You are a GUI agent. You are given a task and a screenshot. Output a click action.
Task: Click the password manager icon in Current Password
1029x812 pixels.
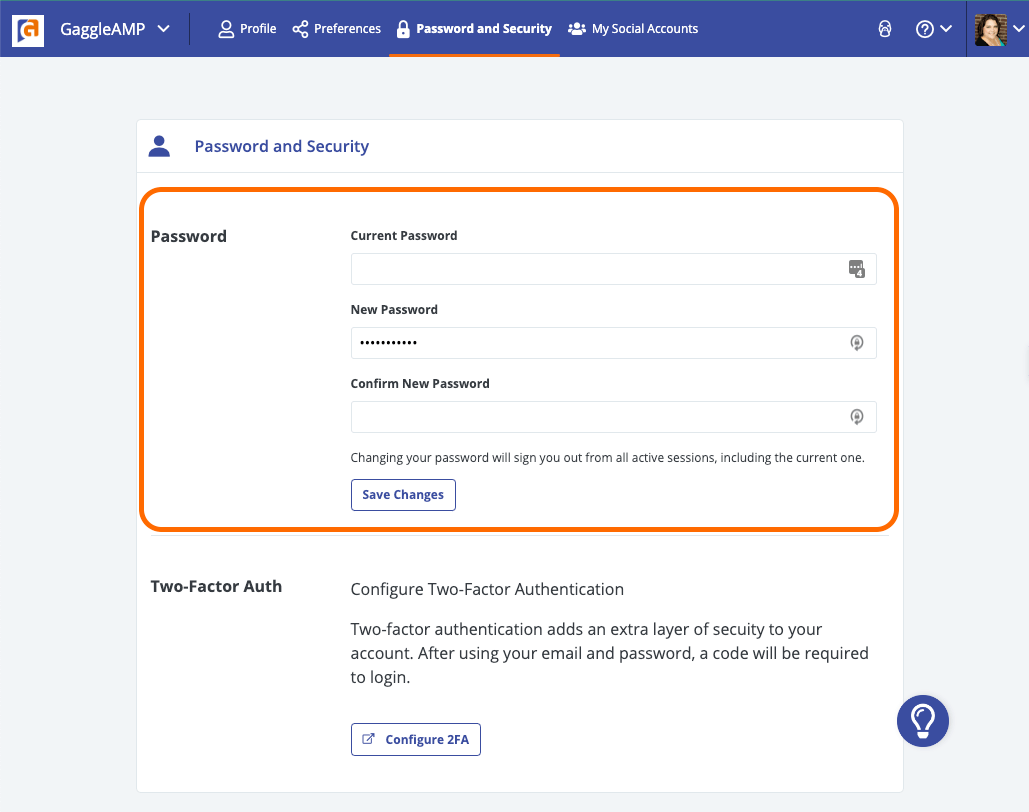tap(856, 268)
